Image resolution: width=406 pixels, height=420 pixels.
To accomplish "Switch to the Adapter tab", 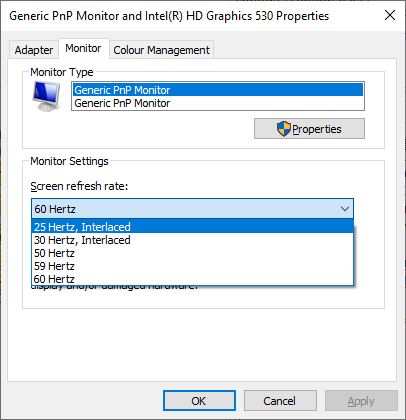I will 34,50.
